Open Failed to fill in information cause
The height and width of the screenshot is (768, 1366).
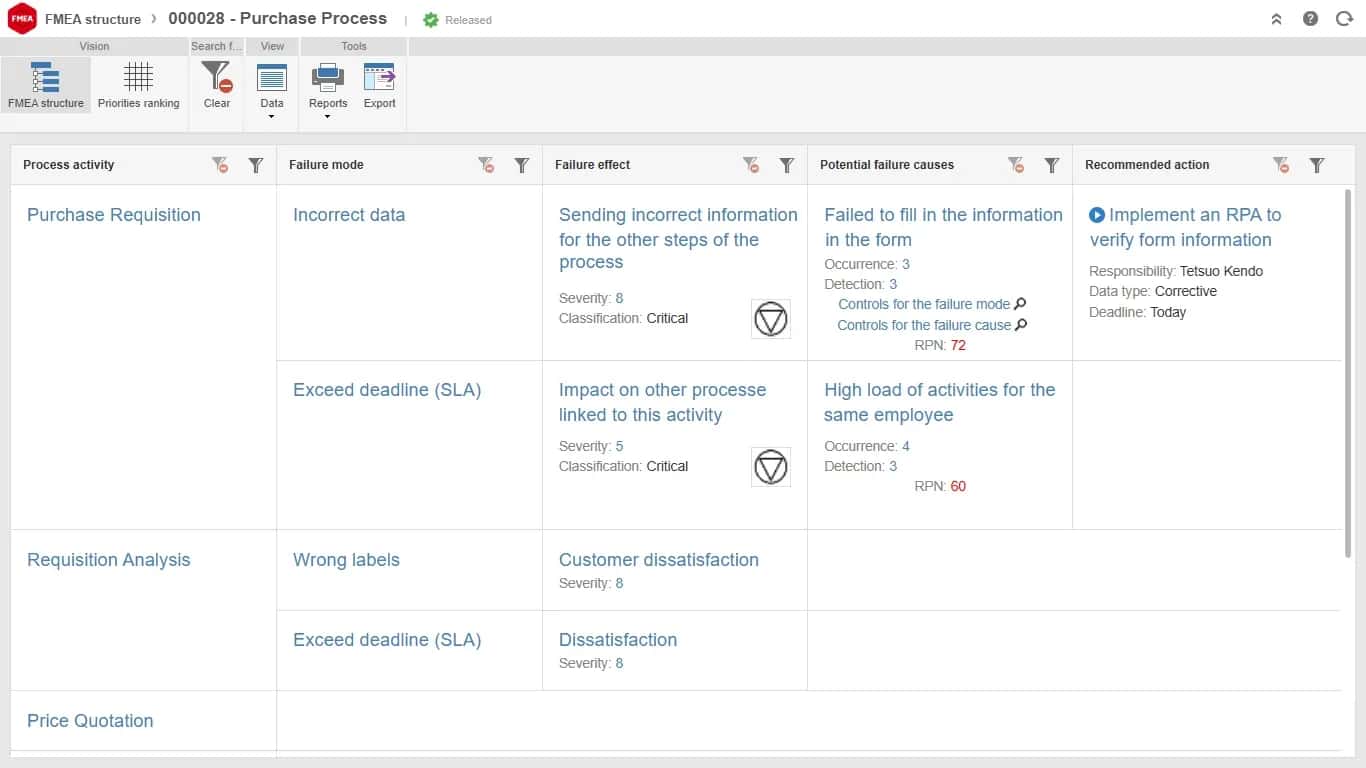point(944,227)
